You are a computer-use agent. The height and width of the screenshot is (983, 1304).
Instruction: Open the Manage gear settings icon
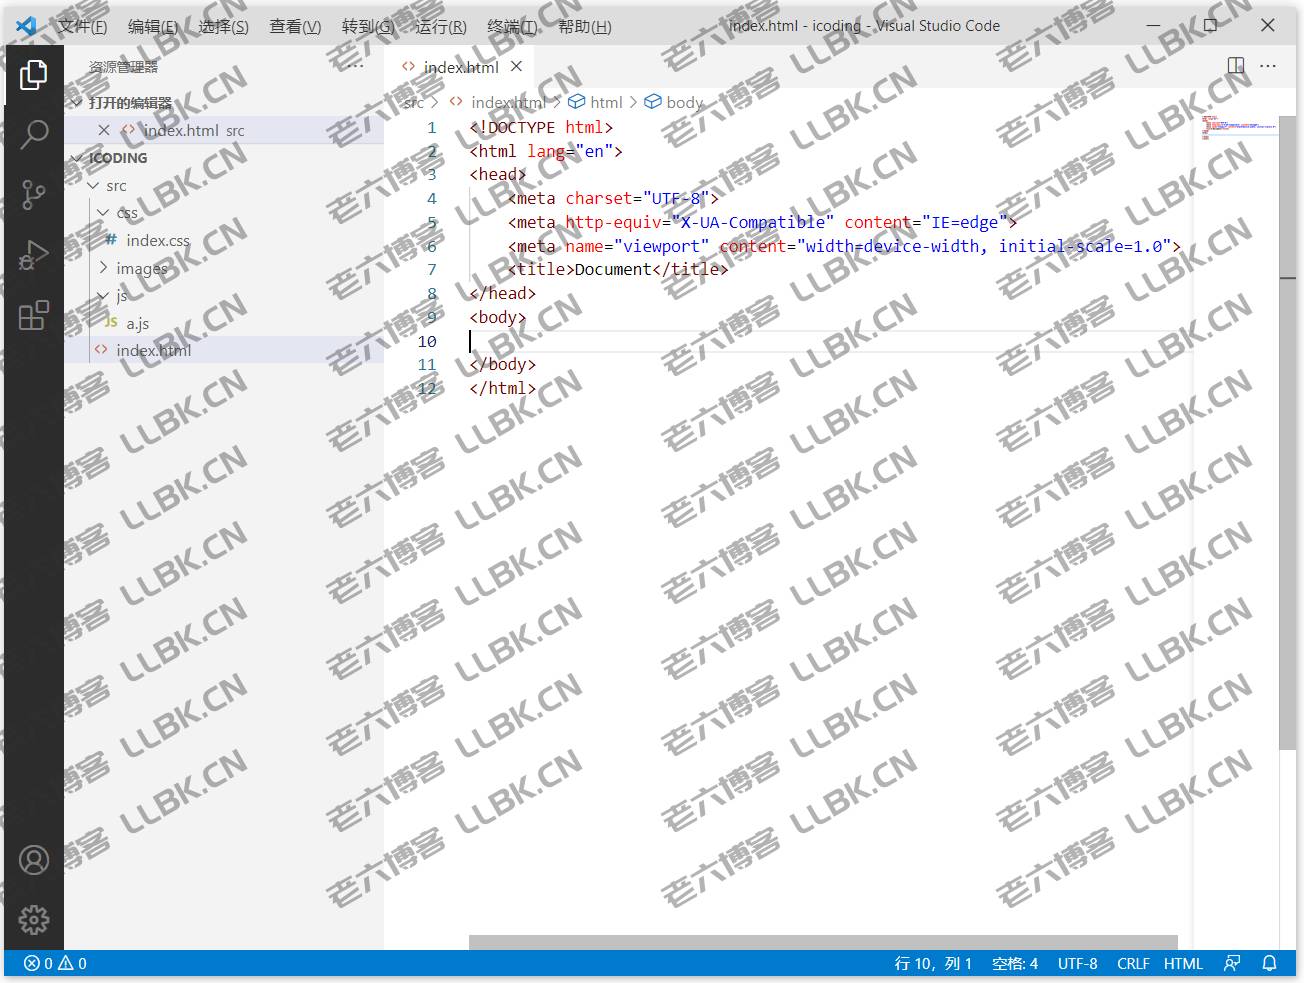pyautogui.click(x=34, y=919)
